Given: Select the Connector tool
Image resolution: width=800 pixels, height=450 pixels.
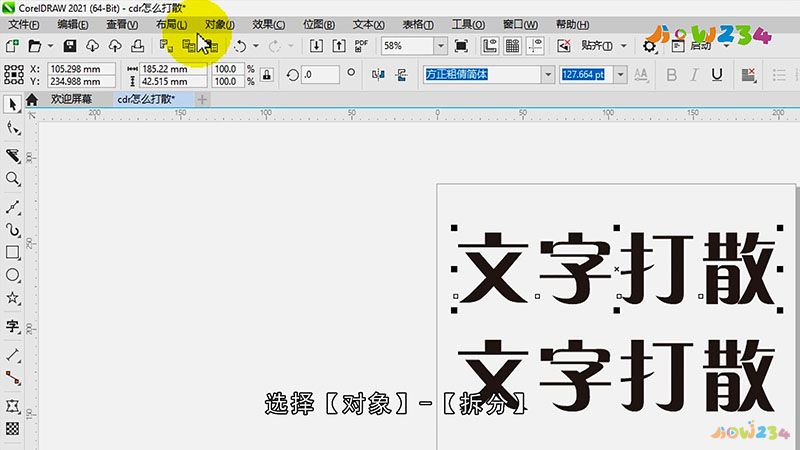Looking at the screenshot, I should pyautogui.click(x=13, y=378).
